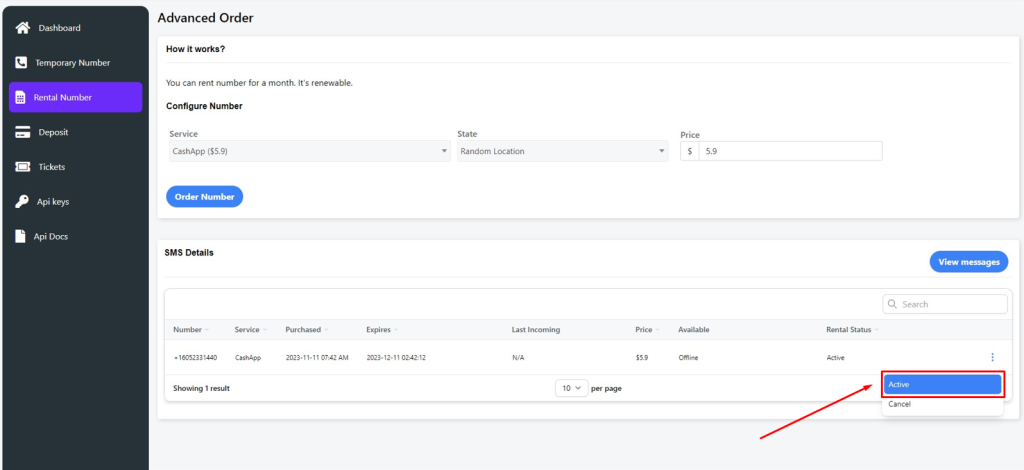Click the Rental Number SIM icon

tap(20, 98)
